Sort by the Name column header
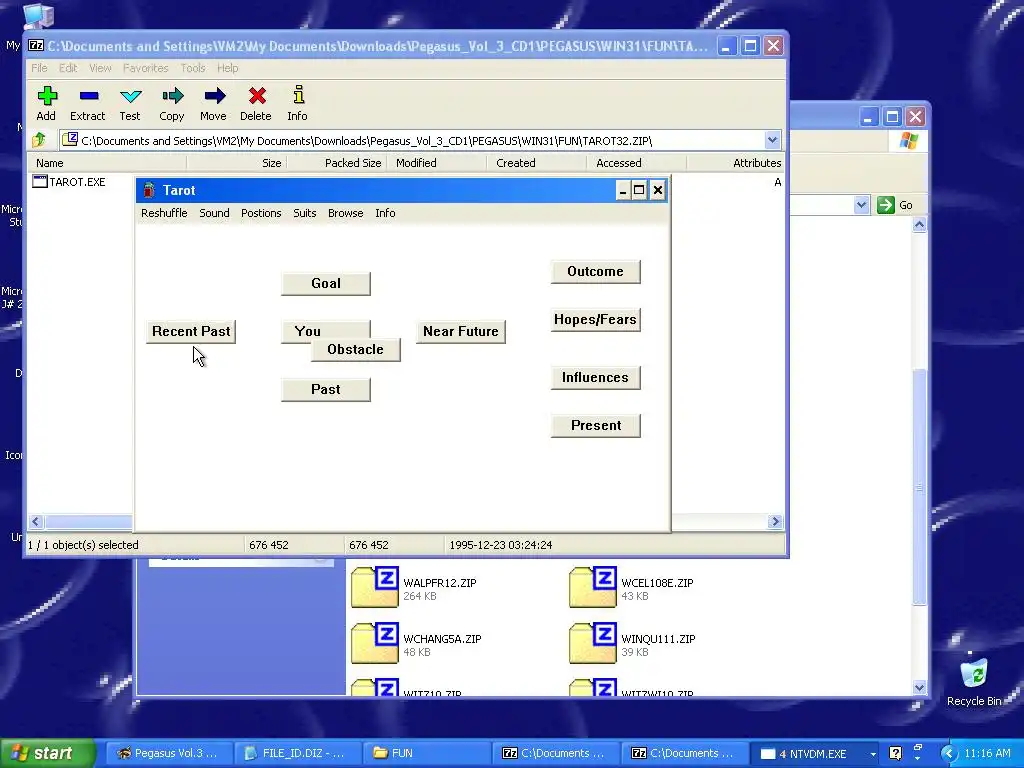This screenshot has height=768, width=1024. point(108,163)
